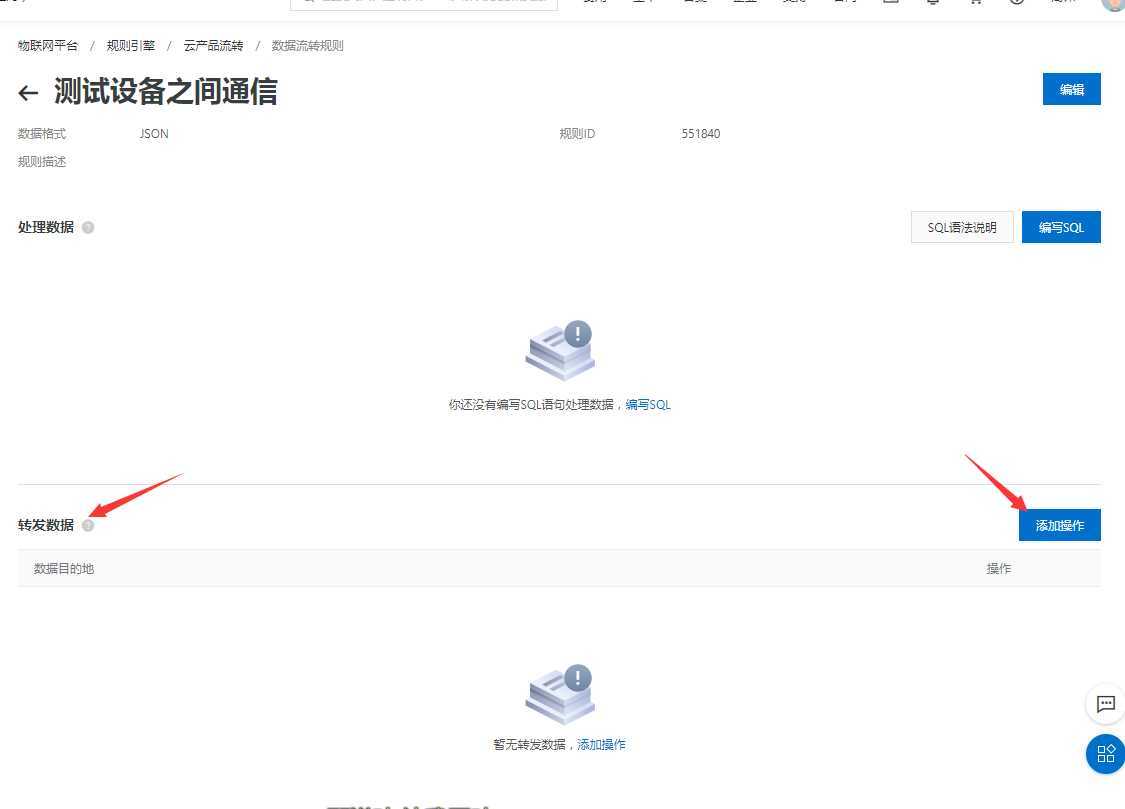Screen dimensions: 1125x809
Task: Open the question mark help icon top right
Action: [1016, 3]
